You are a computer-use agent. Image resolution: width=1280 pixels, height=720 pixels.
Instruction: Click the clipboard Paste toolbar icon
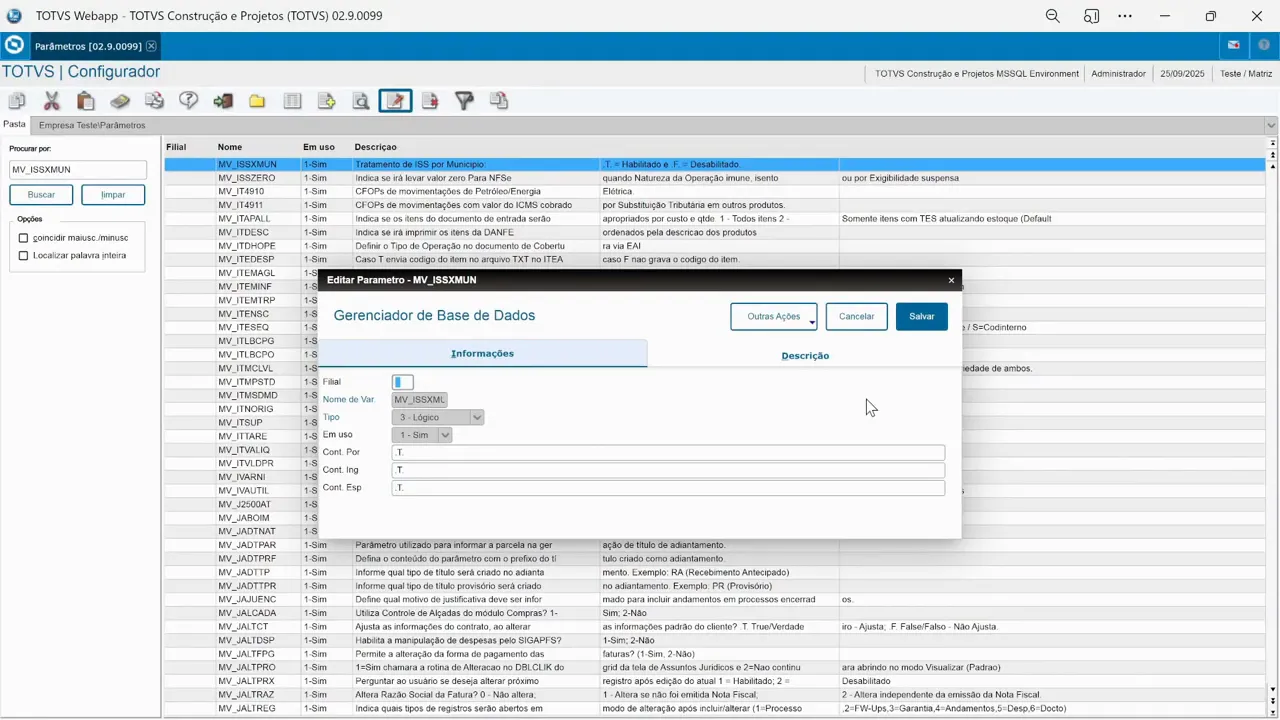click(86, 101)
